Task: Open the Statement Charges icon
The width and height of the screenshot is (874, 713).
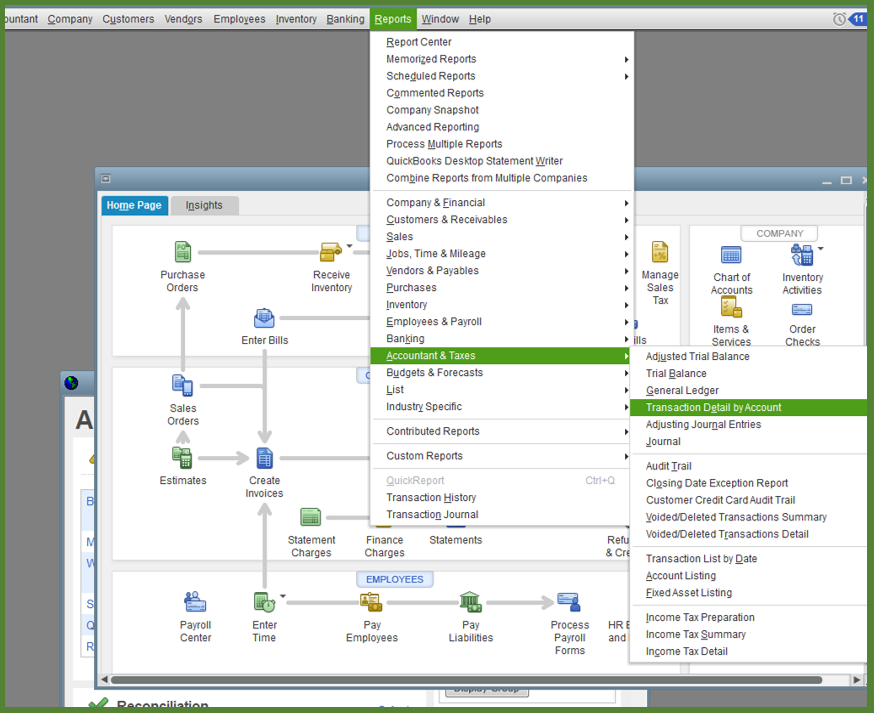Action: tap(310, 517)
